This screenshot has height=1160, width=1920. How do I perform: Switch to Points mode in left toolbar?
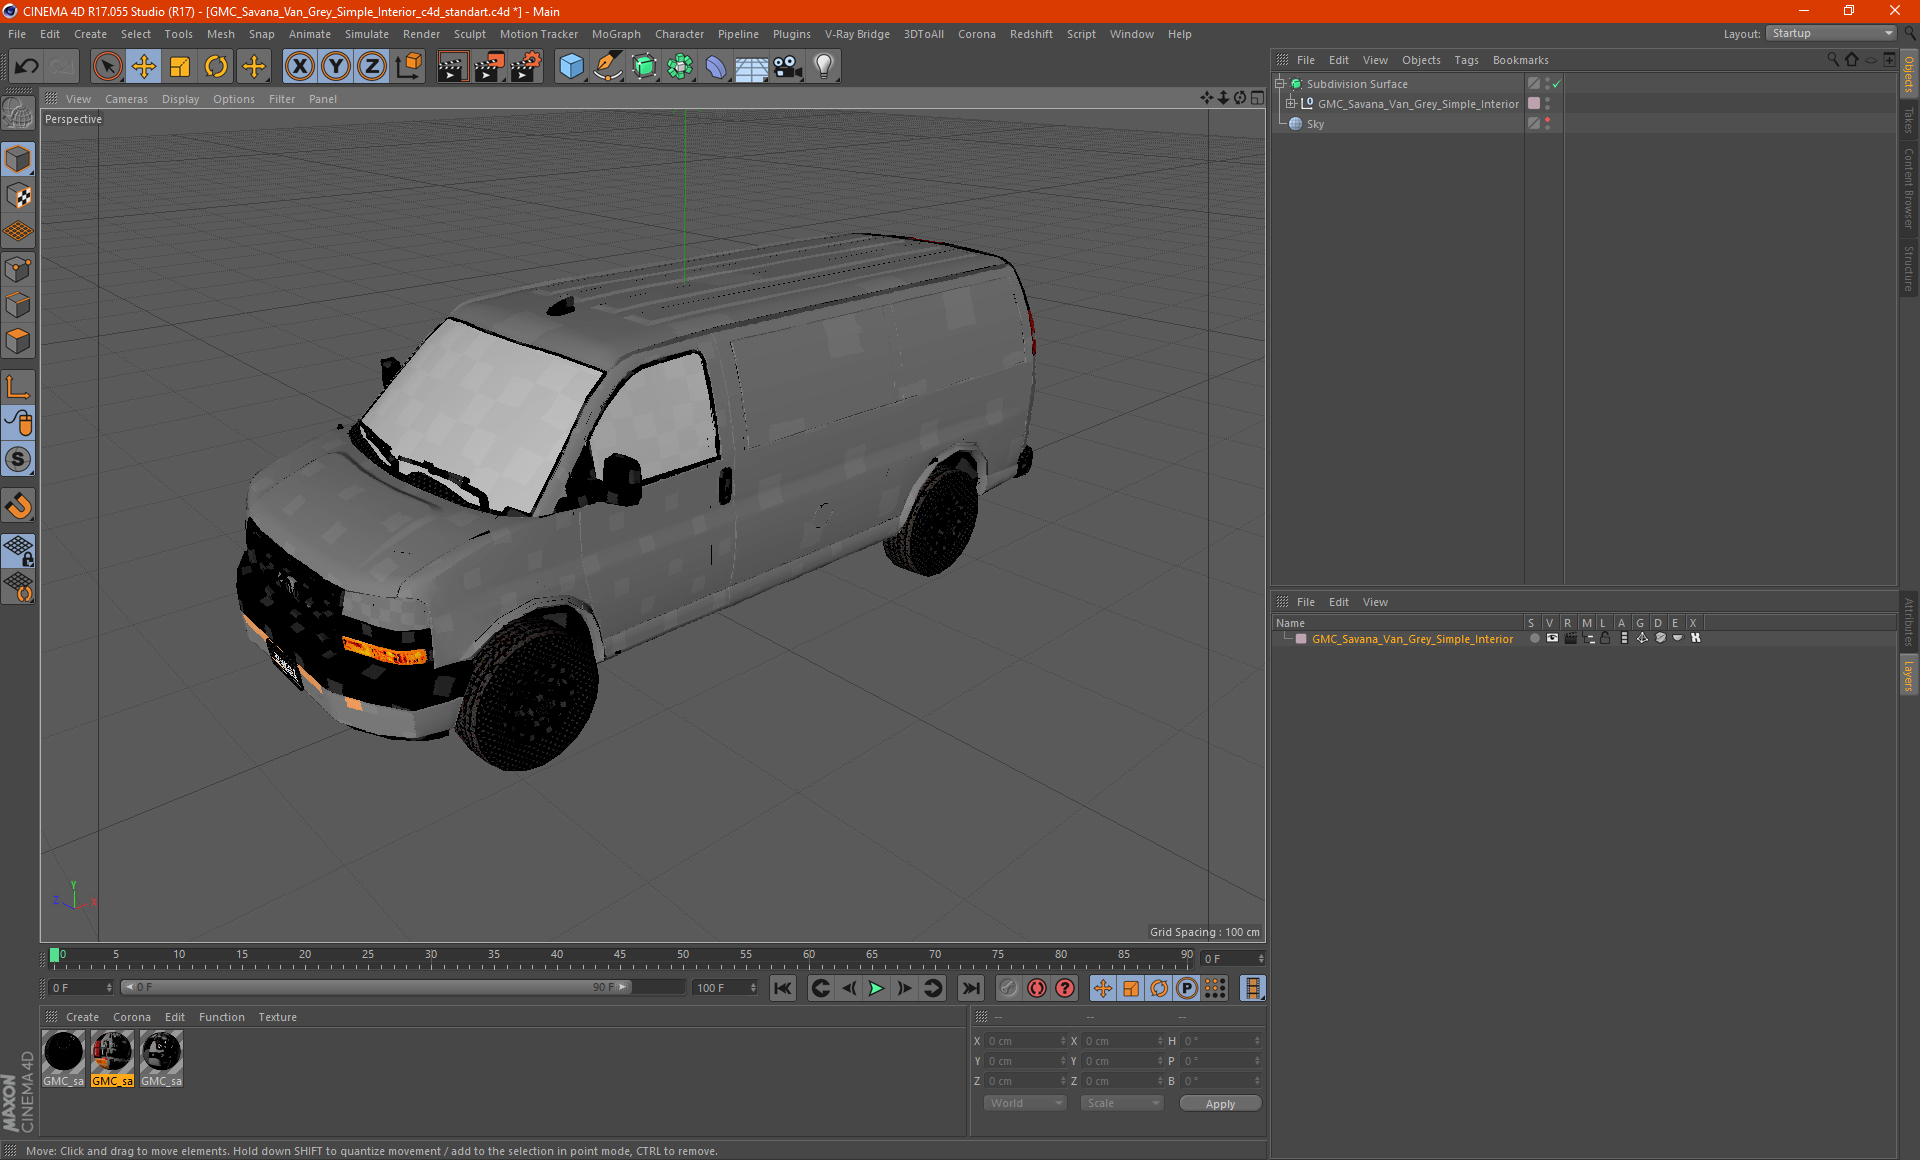tap(19, 269)
